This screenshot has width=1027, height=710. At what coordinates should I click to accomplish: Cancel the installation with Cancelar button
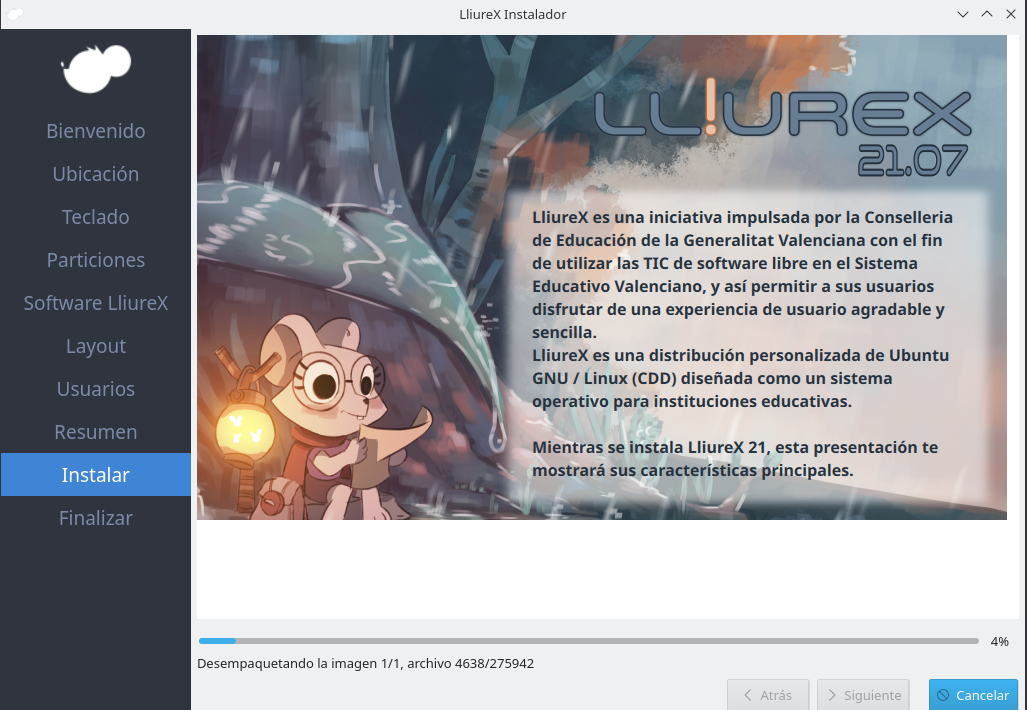[973, 695]
